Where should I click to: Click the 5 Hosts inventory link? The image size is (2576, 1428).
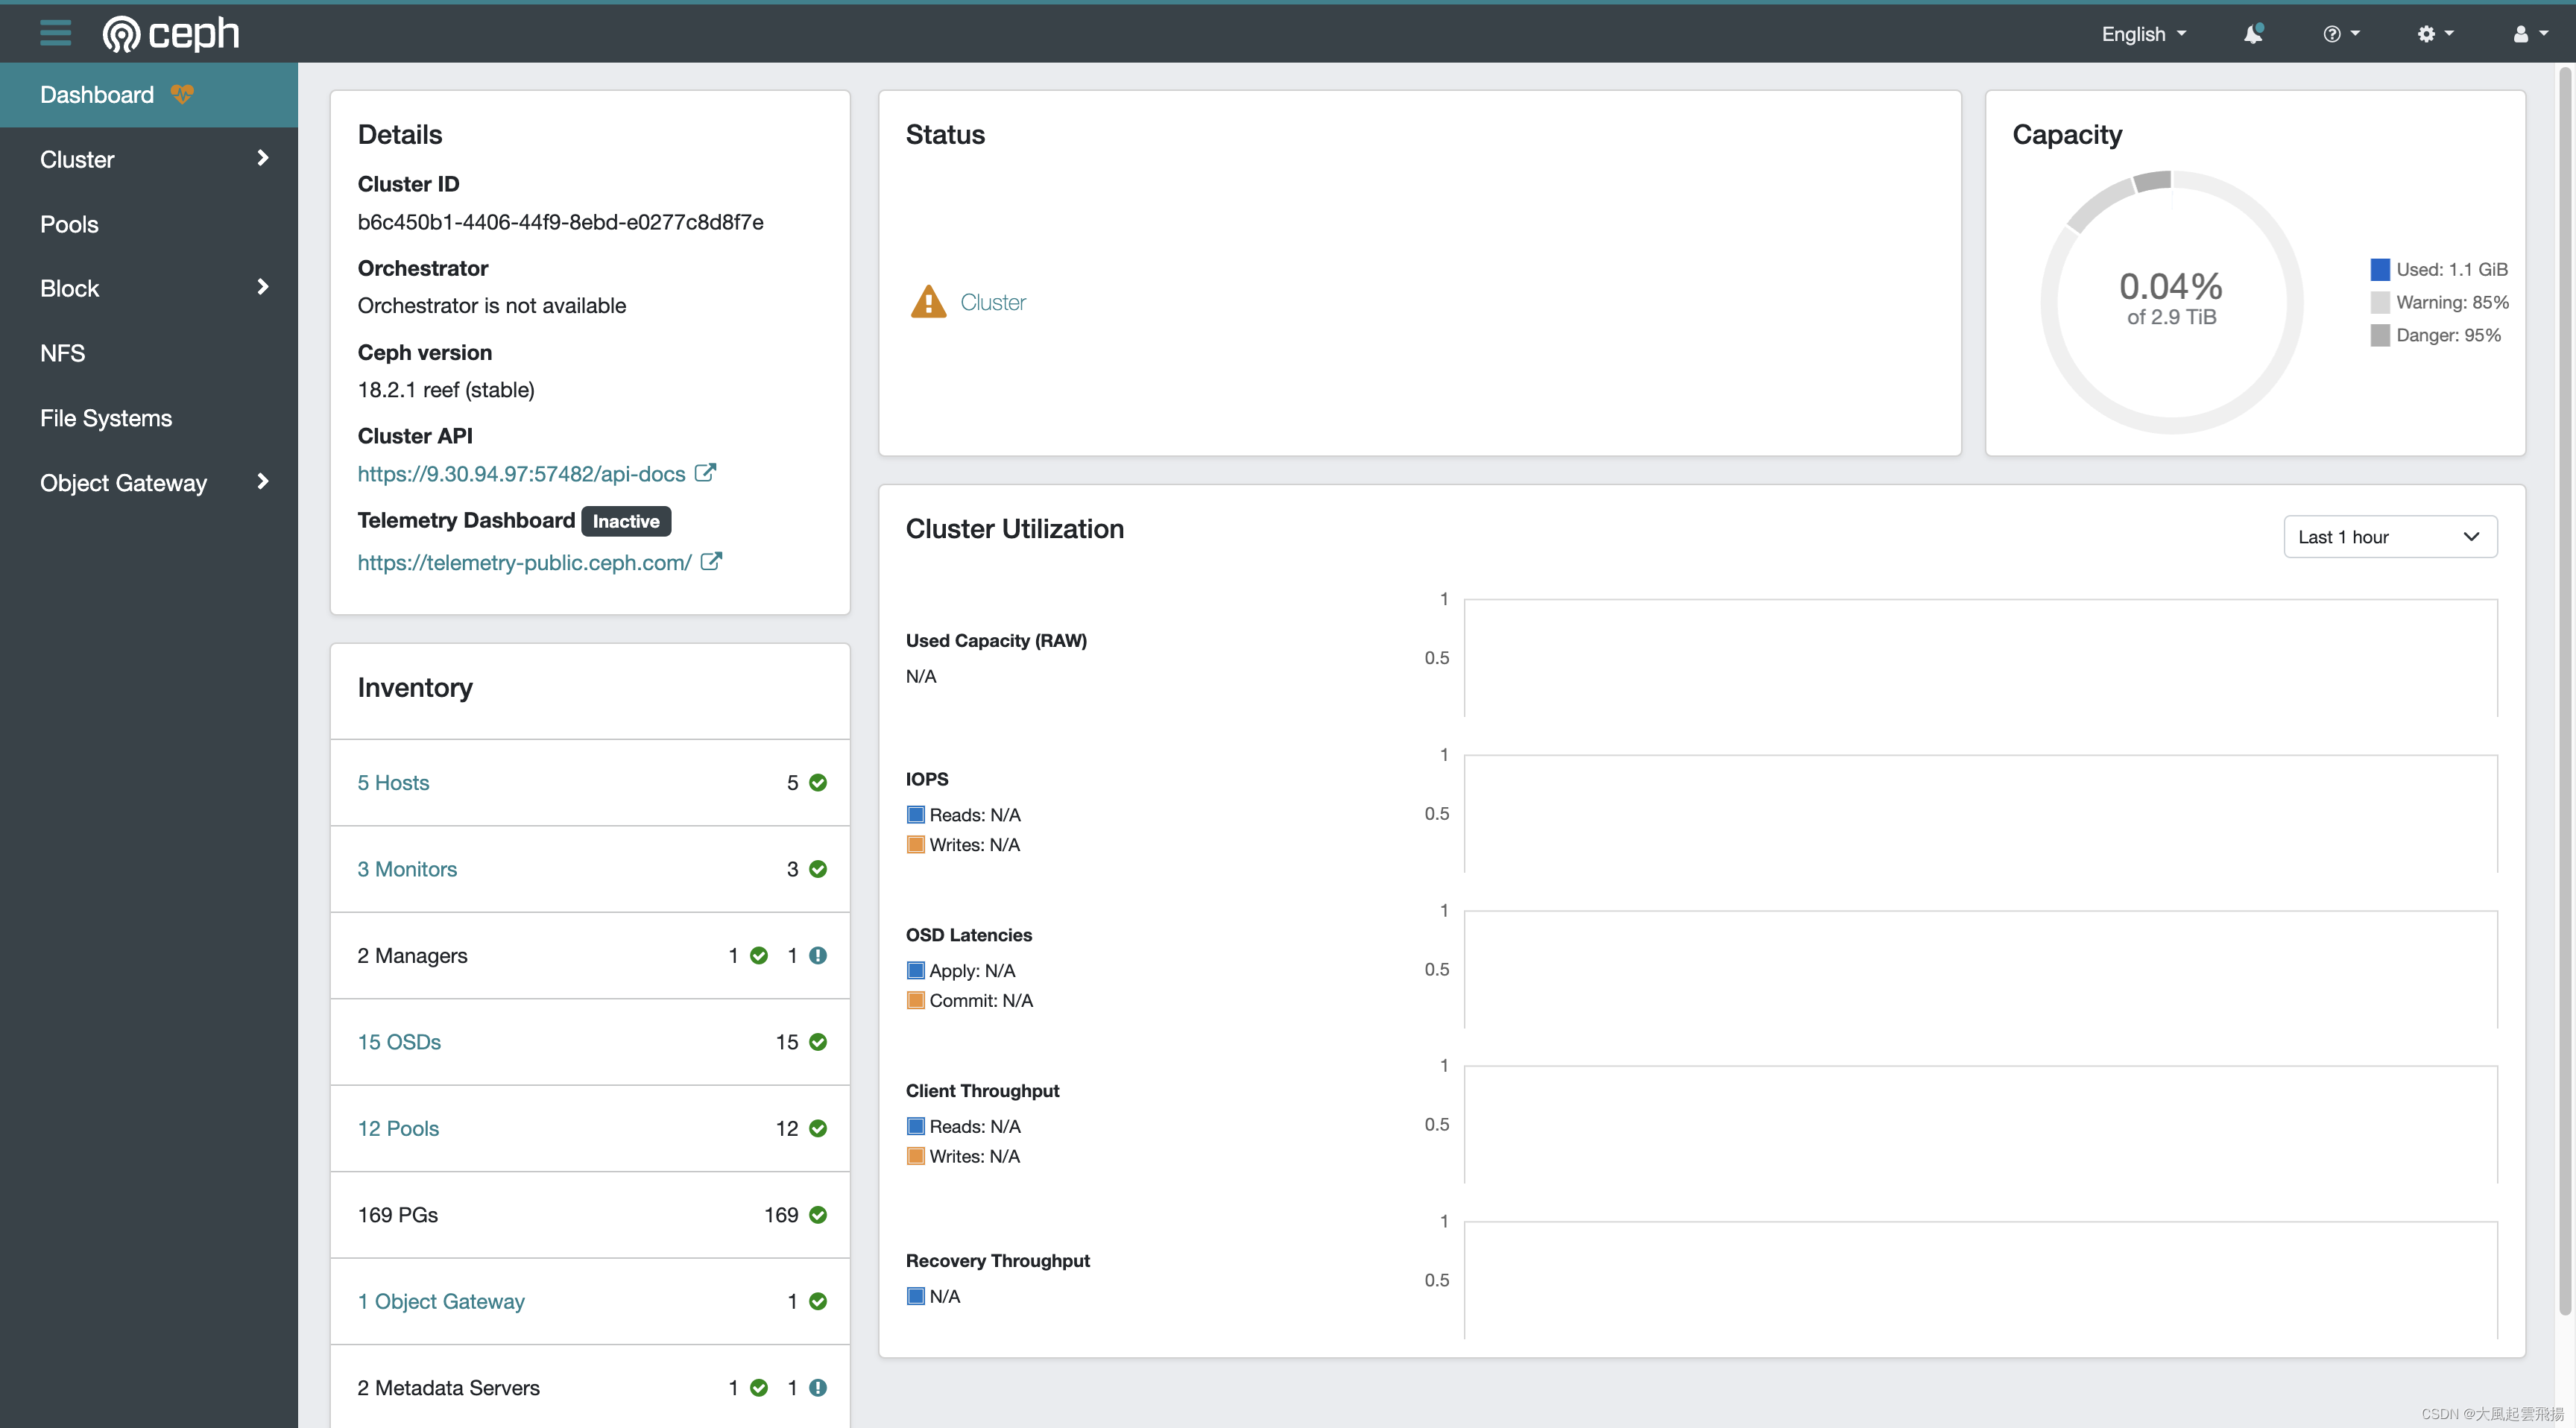click(392, 783)
